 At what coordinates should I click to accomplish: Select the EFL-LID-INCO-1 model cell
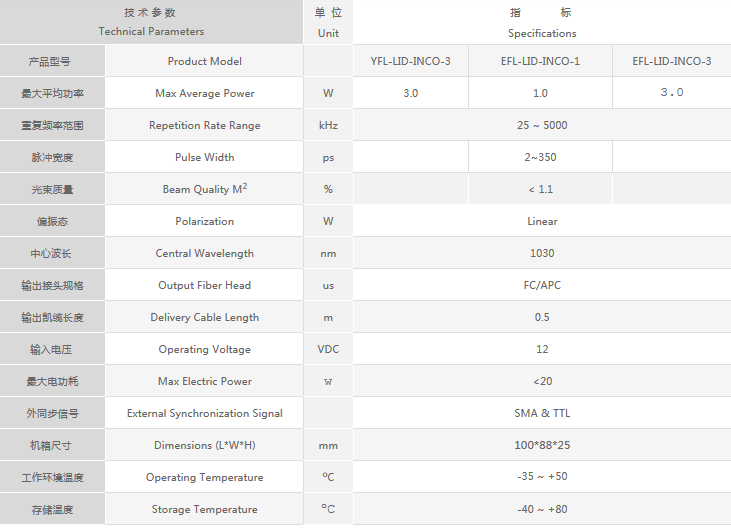[x=540, y=61]
